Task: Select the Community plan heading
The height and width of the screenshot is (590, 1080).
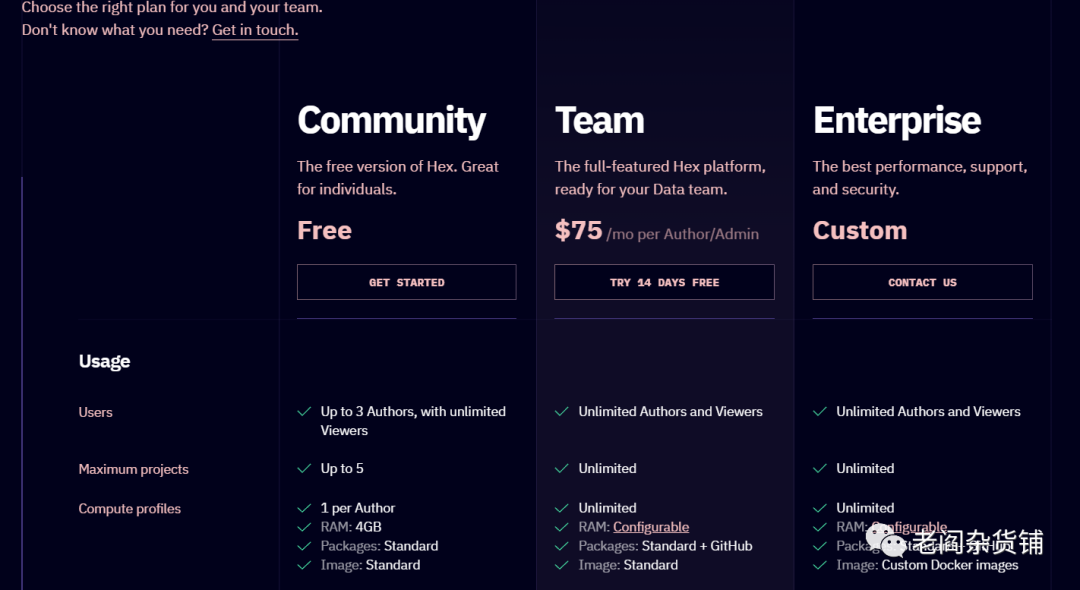Action: point(391,121)
